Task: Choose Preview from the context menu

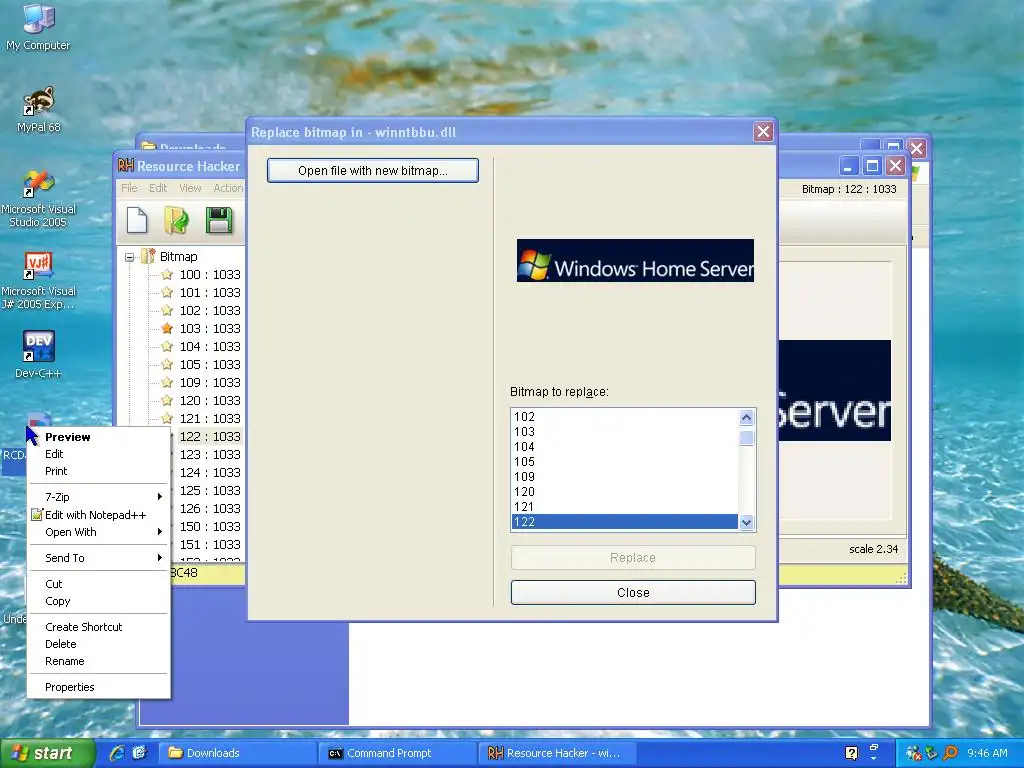Action: pos(99,437)
